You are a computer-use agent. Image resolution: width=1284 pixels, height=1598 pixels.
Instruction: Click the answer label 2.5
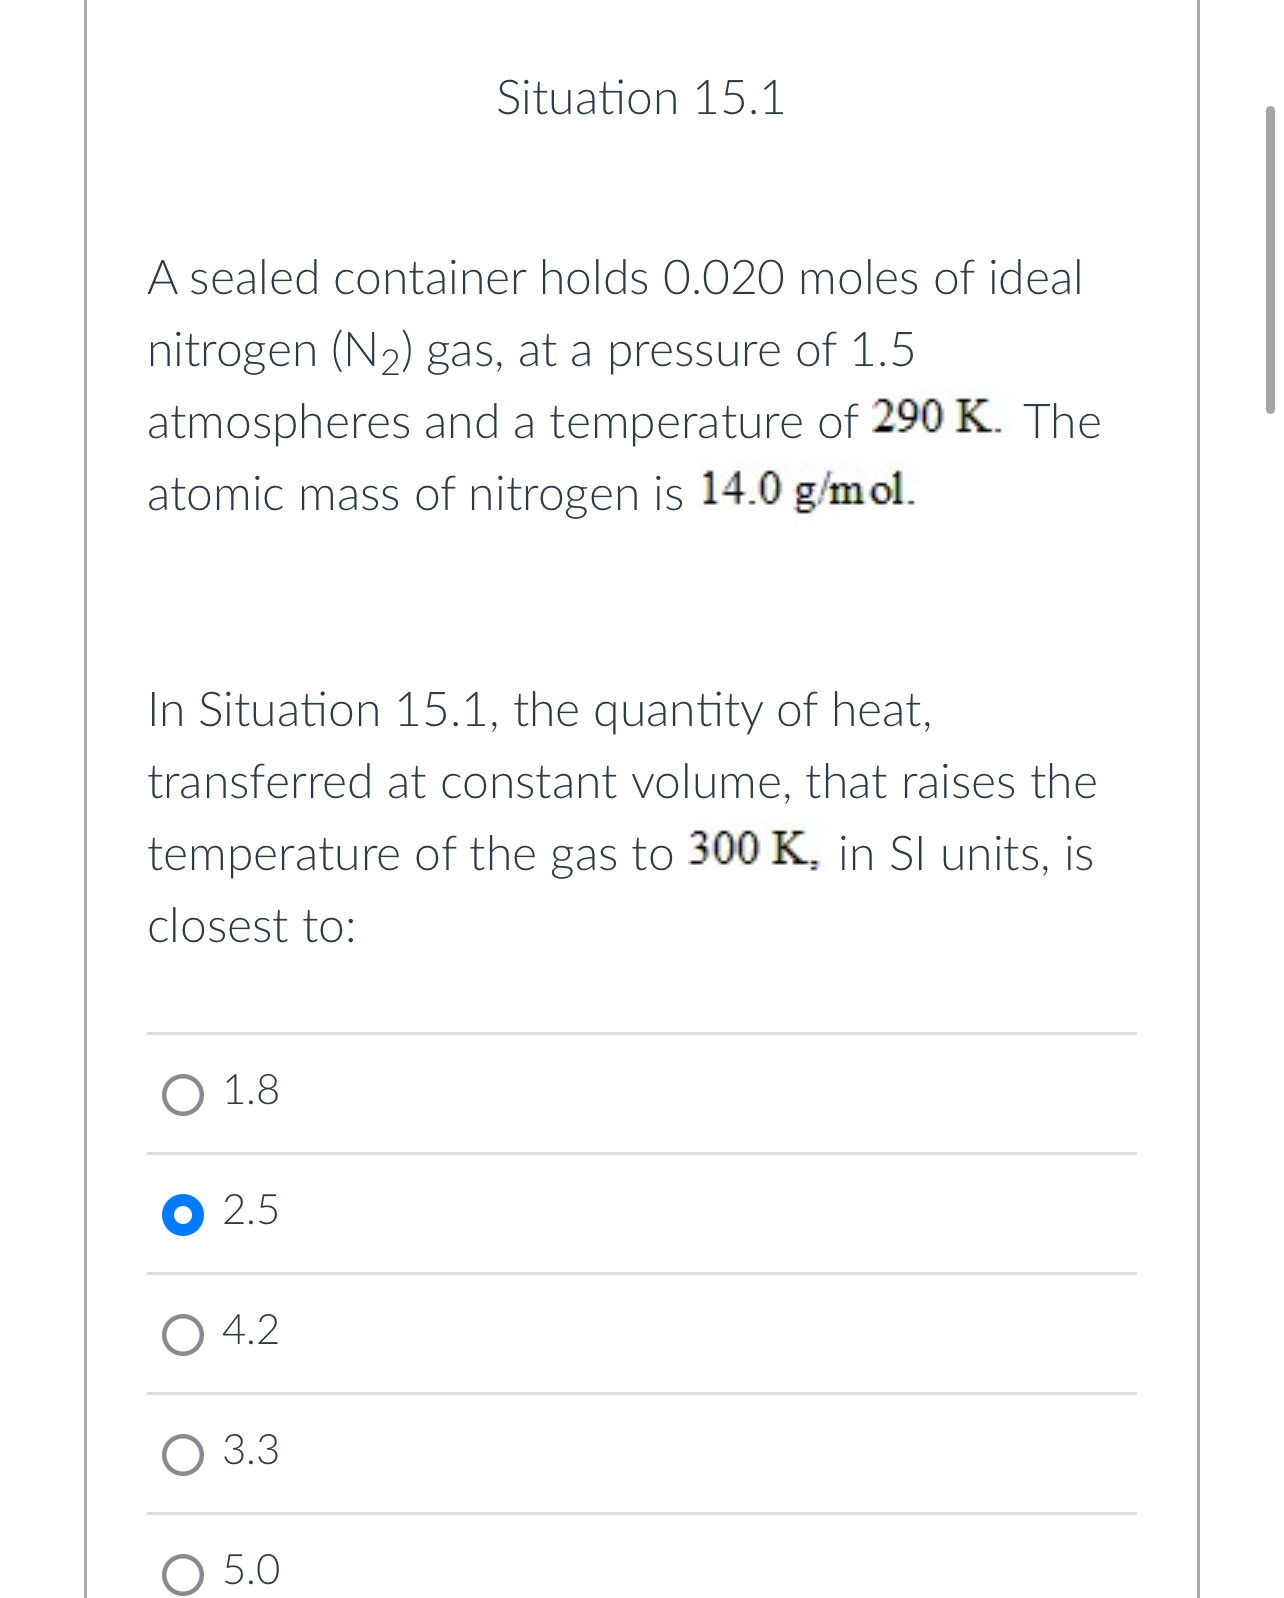pyautogui.click(x=250, y=1212)
